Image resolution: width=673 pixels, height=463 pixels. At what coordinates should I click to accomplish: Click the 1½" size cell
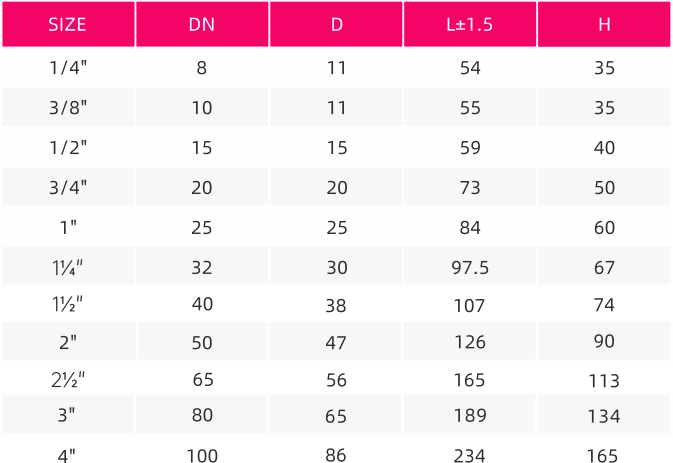pyautogui.click(x=67, y=305)
